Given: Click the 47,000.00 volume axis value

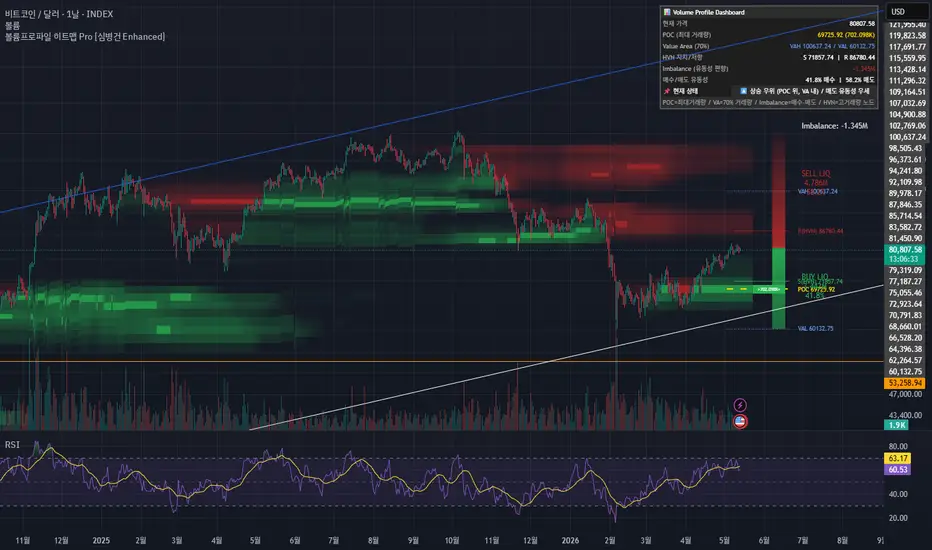Looking at the screenshot, I should tap(905, 394).
